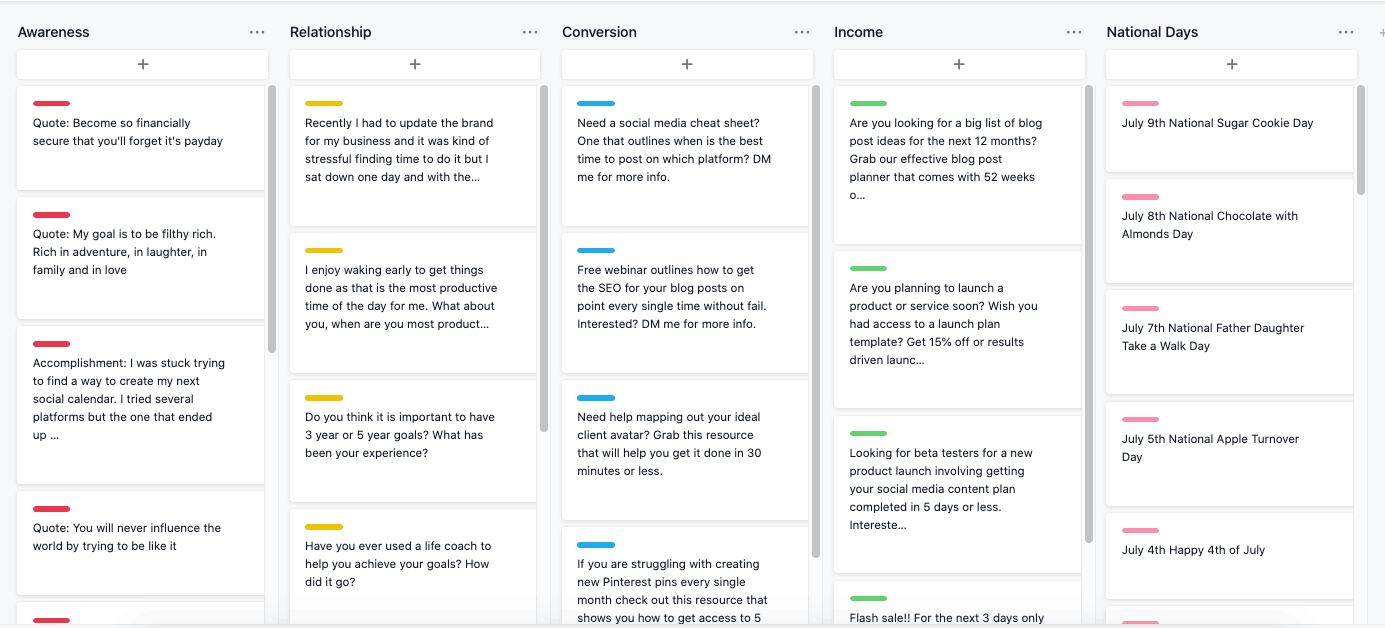The image size is (1385, 628).
Task: Open the Income column options menu
Action: click(x=1074, y=32)
